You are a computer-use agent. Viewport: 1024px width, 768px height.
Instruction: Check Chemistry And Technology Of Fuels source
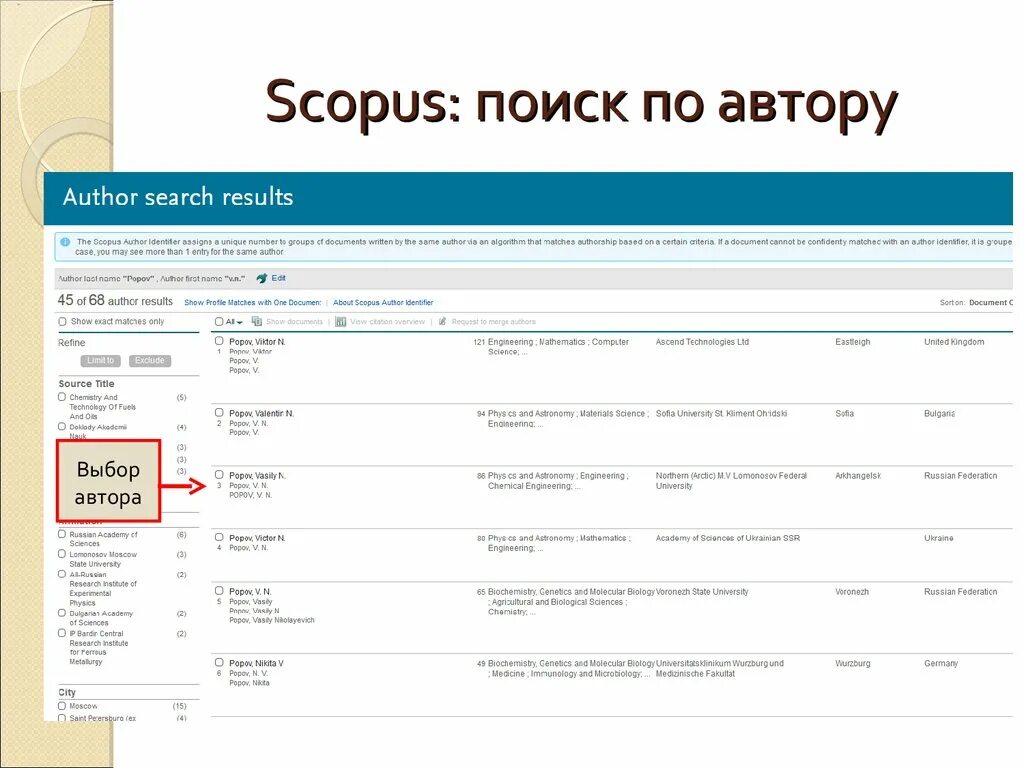click(x=62, y=396)
